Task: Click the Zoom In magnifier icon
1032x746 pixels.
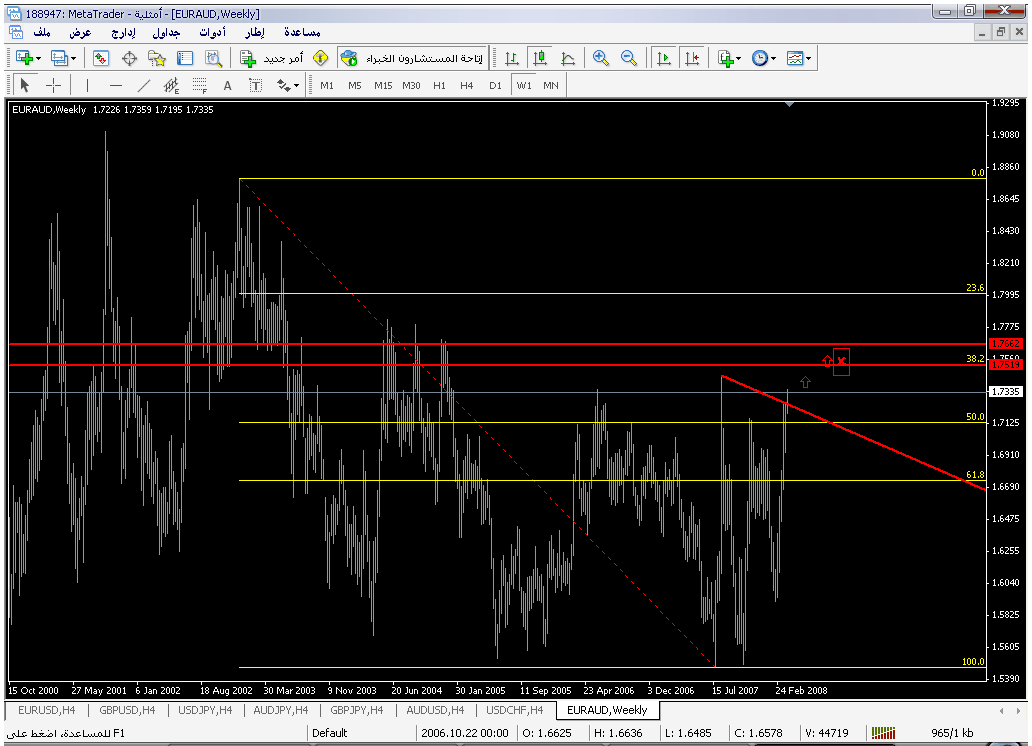Action: tap(601, 59)
